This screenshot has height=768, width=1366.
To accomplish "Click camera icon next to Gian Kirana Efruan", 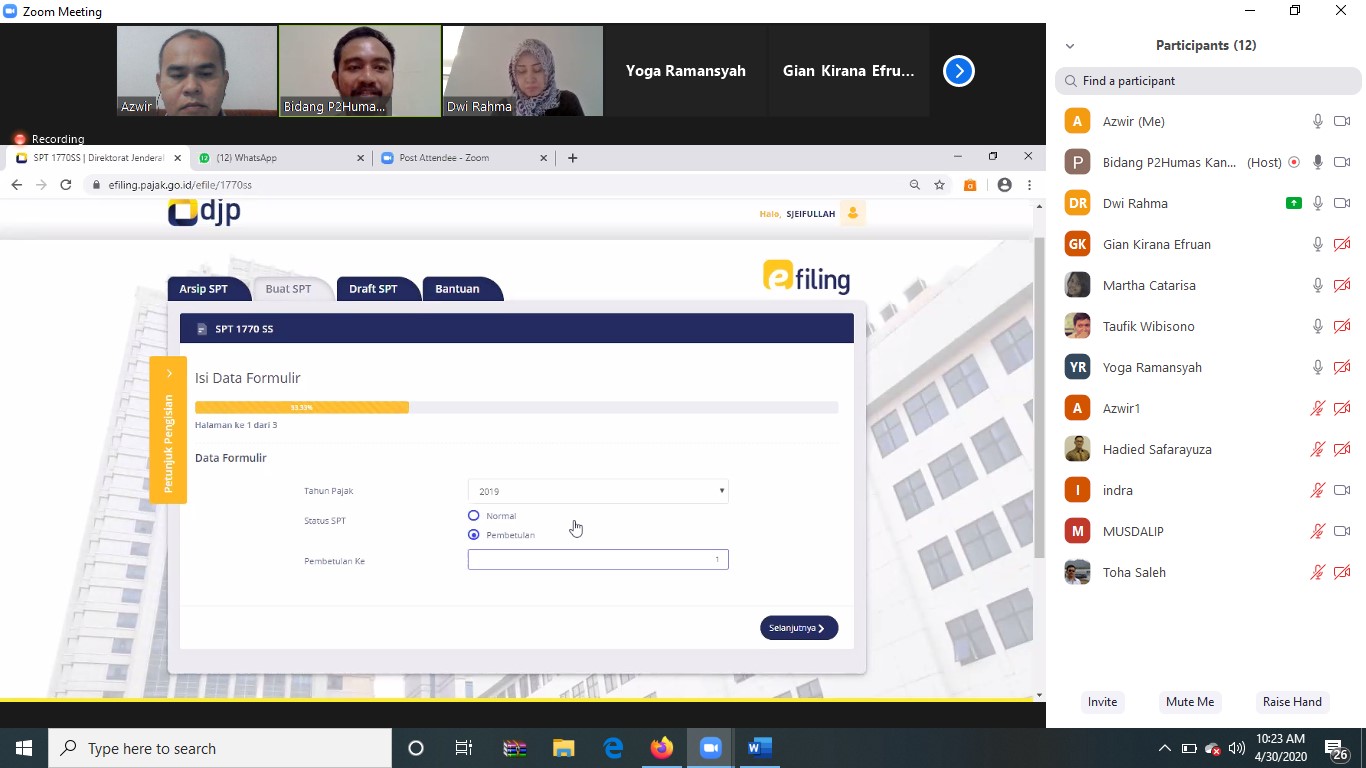I will pyautogui.click(x=1342, y=244).
